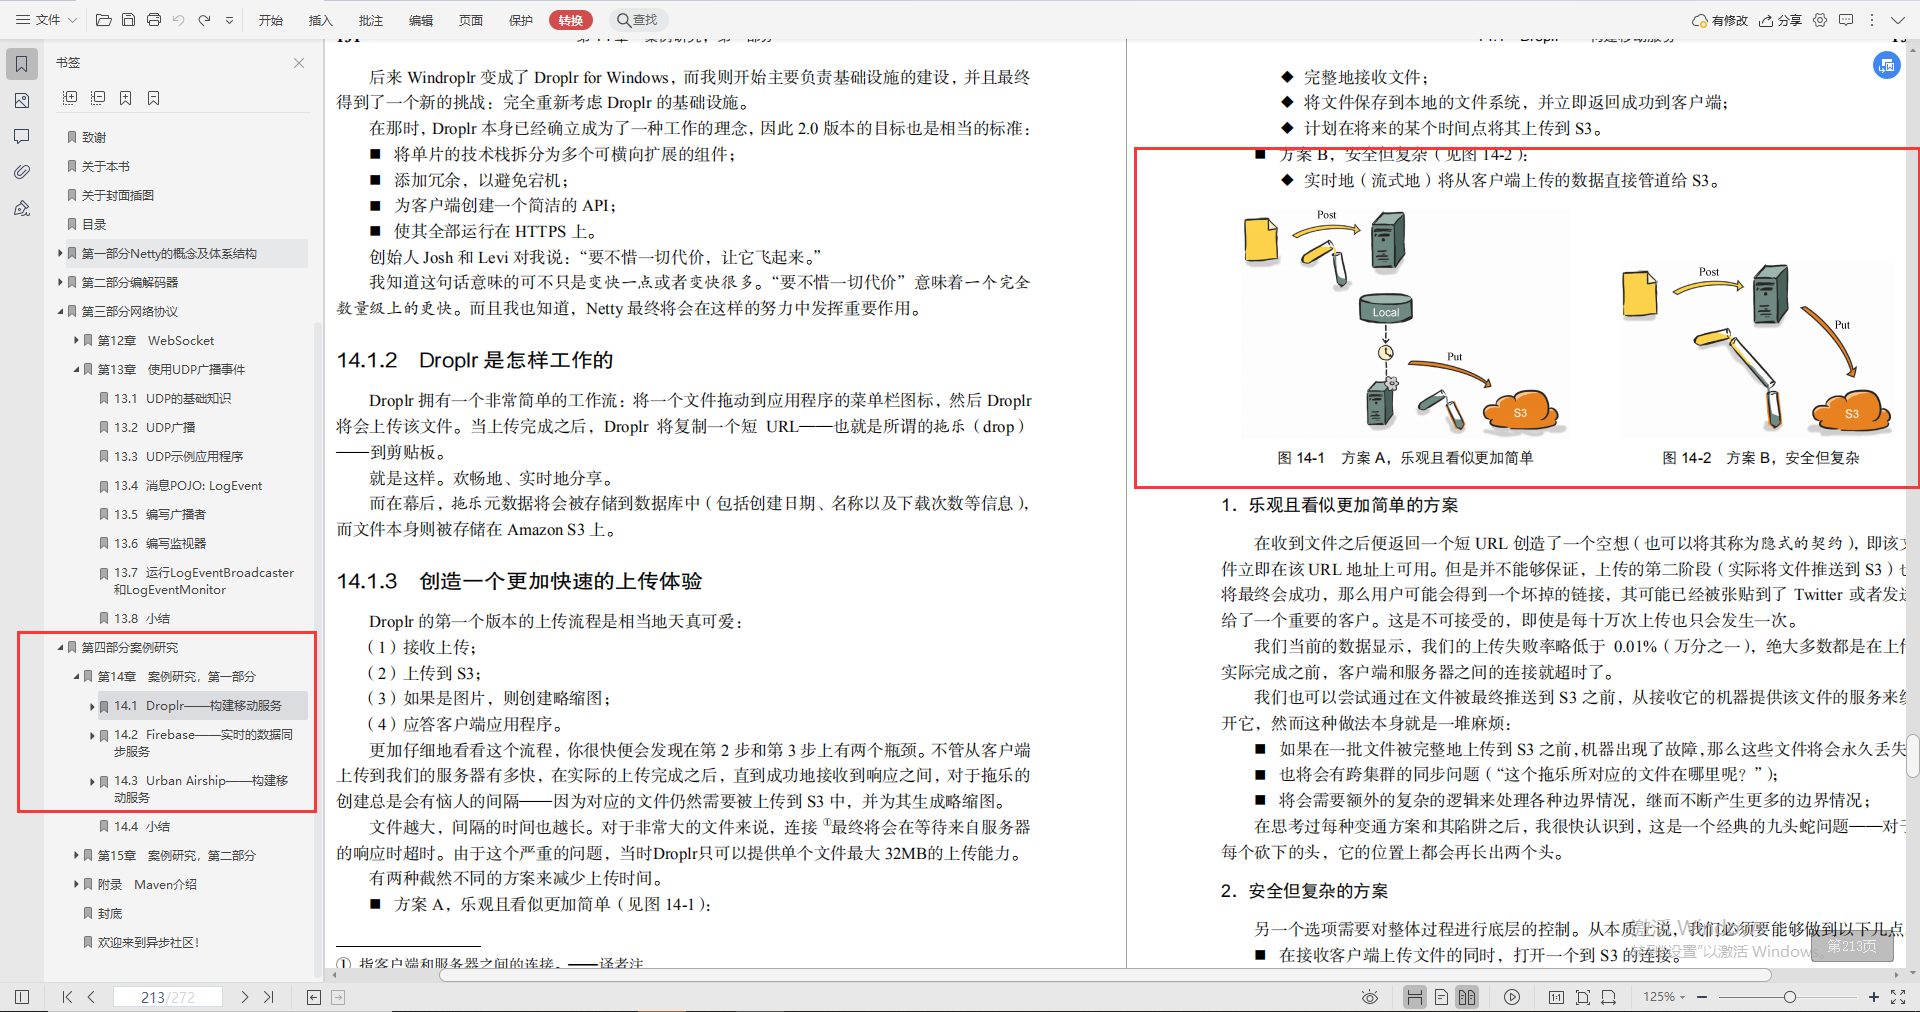Click the 查找 search button

point(637,20)
